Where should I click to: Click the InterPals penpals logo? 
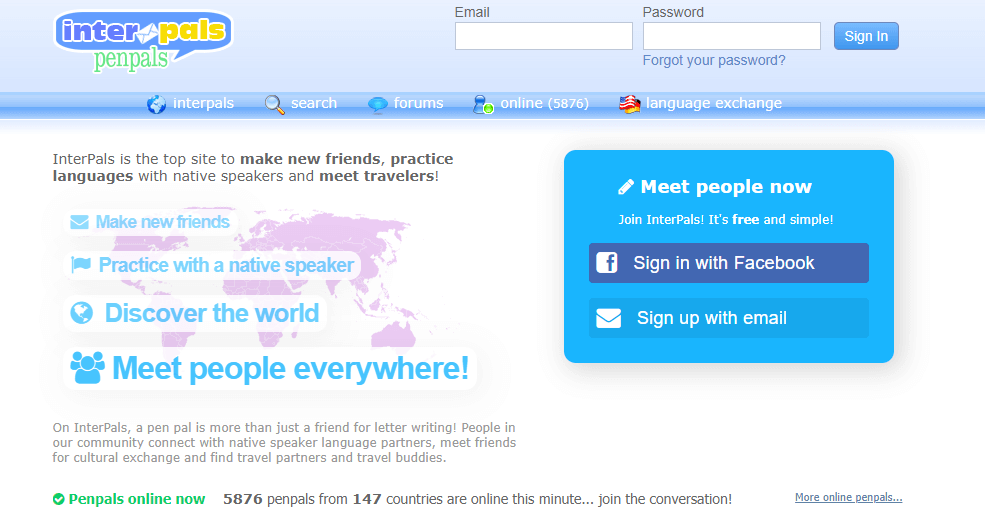pos(144,41)
